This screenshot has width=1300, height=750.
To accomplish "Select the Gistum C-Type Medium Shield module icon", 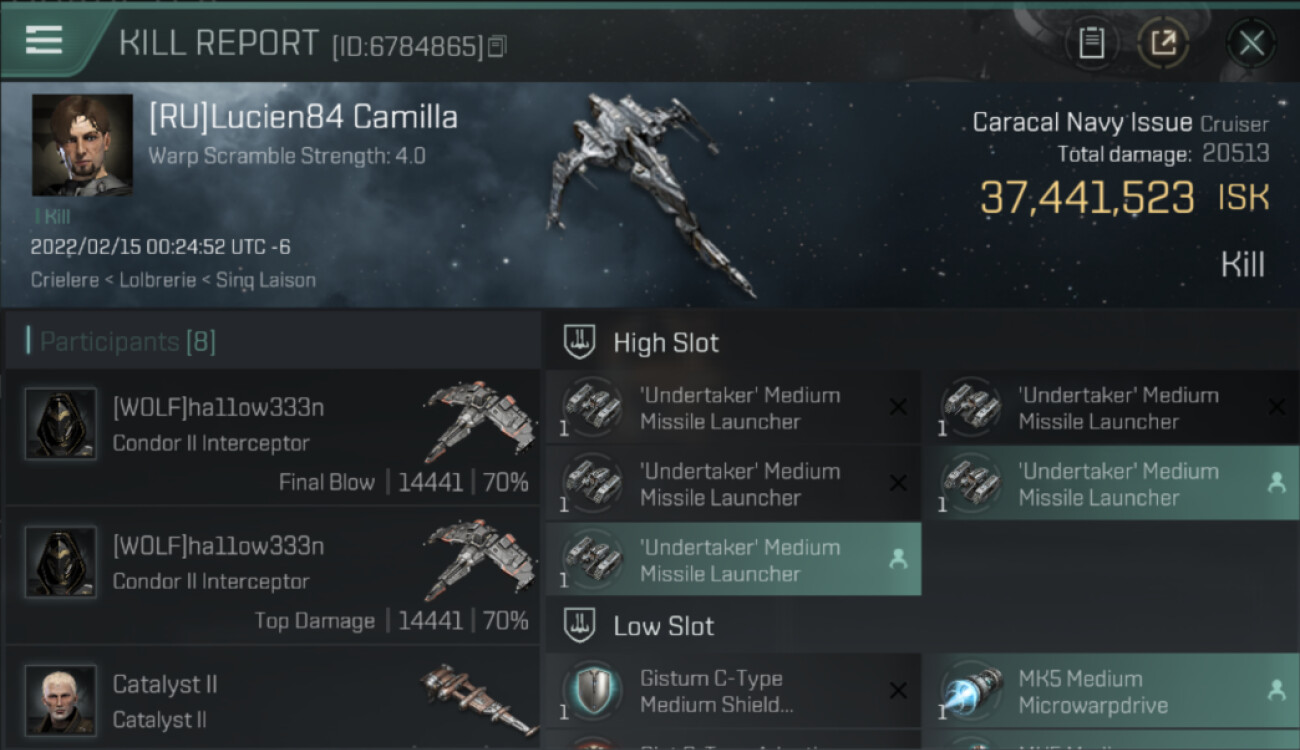I will point(592,691).
